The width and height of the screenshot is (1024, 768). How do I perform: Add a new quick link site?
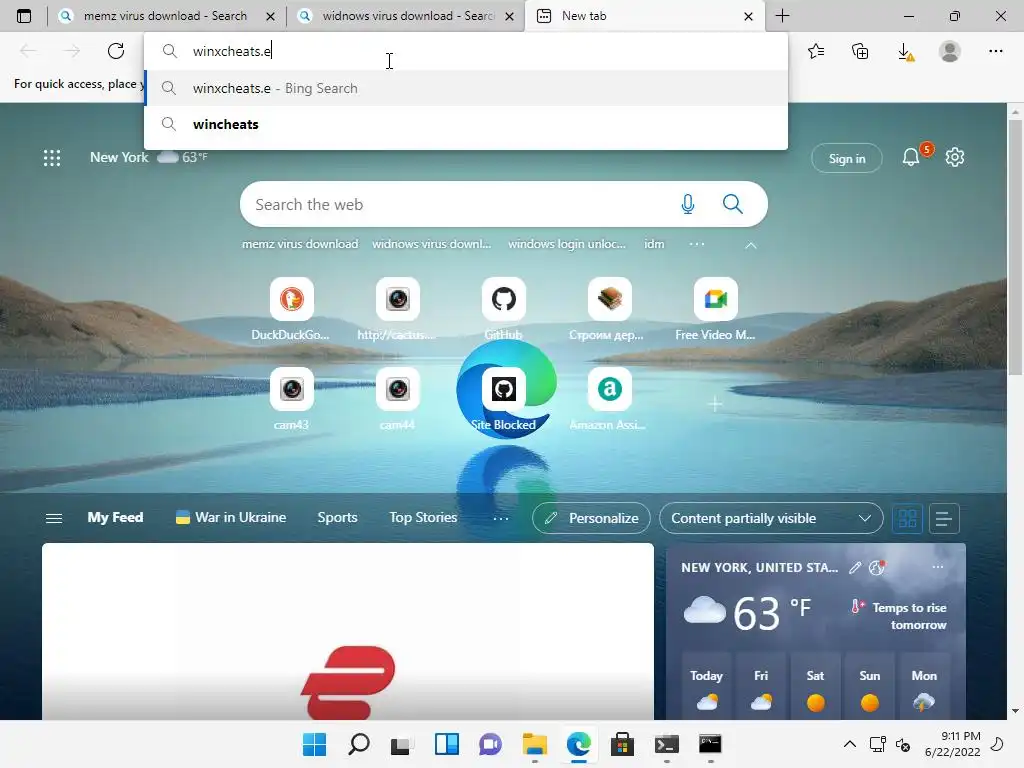pyautogui.click(x=715, y=404)
